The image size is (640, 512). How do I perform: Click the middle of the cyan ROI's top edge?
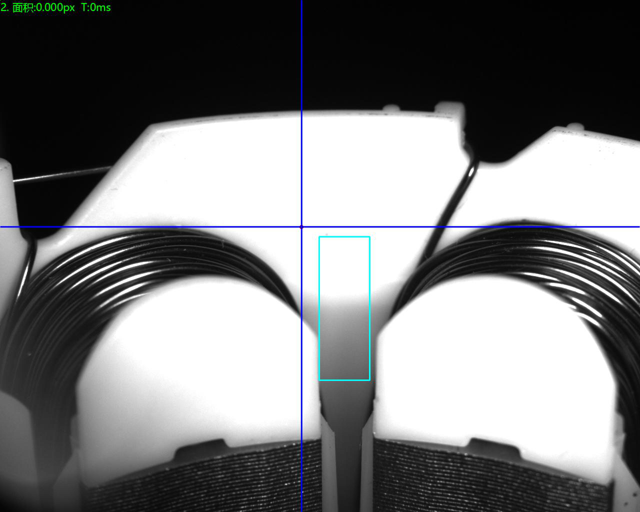(x=344, y=237)
